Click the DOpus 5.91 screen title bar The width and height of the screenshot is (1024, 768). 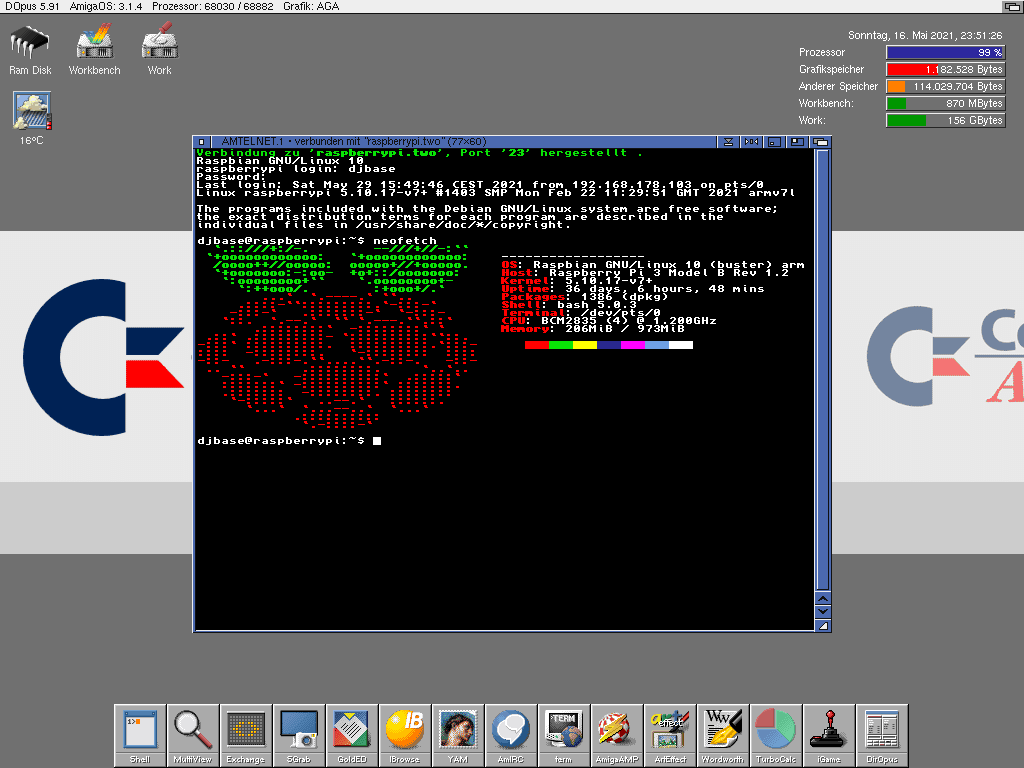pyautogui.click(x=501, y=7)
